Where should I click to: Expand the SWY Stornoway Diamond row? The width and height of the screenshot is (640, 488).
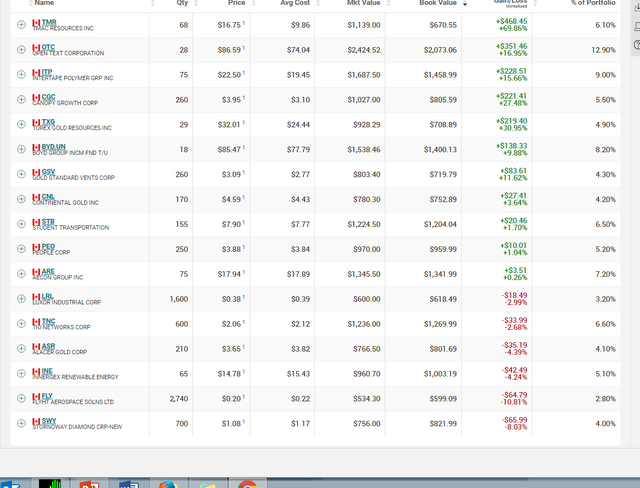click(21, 423)
